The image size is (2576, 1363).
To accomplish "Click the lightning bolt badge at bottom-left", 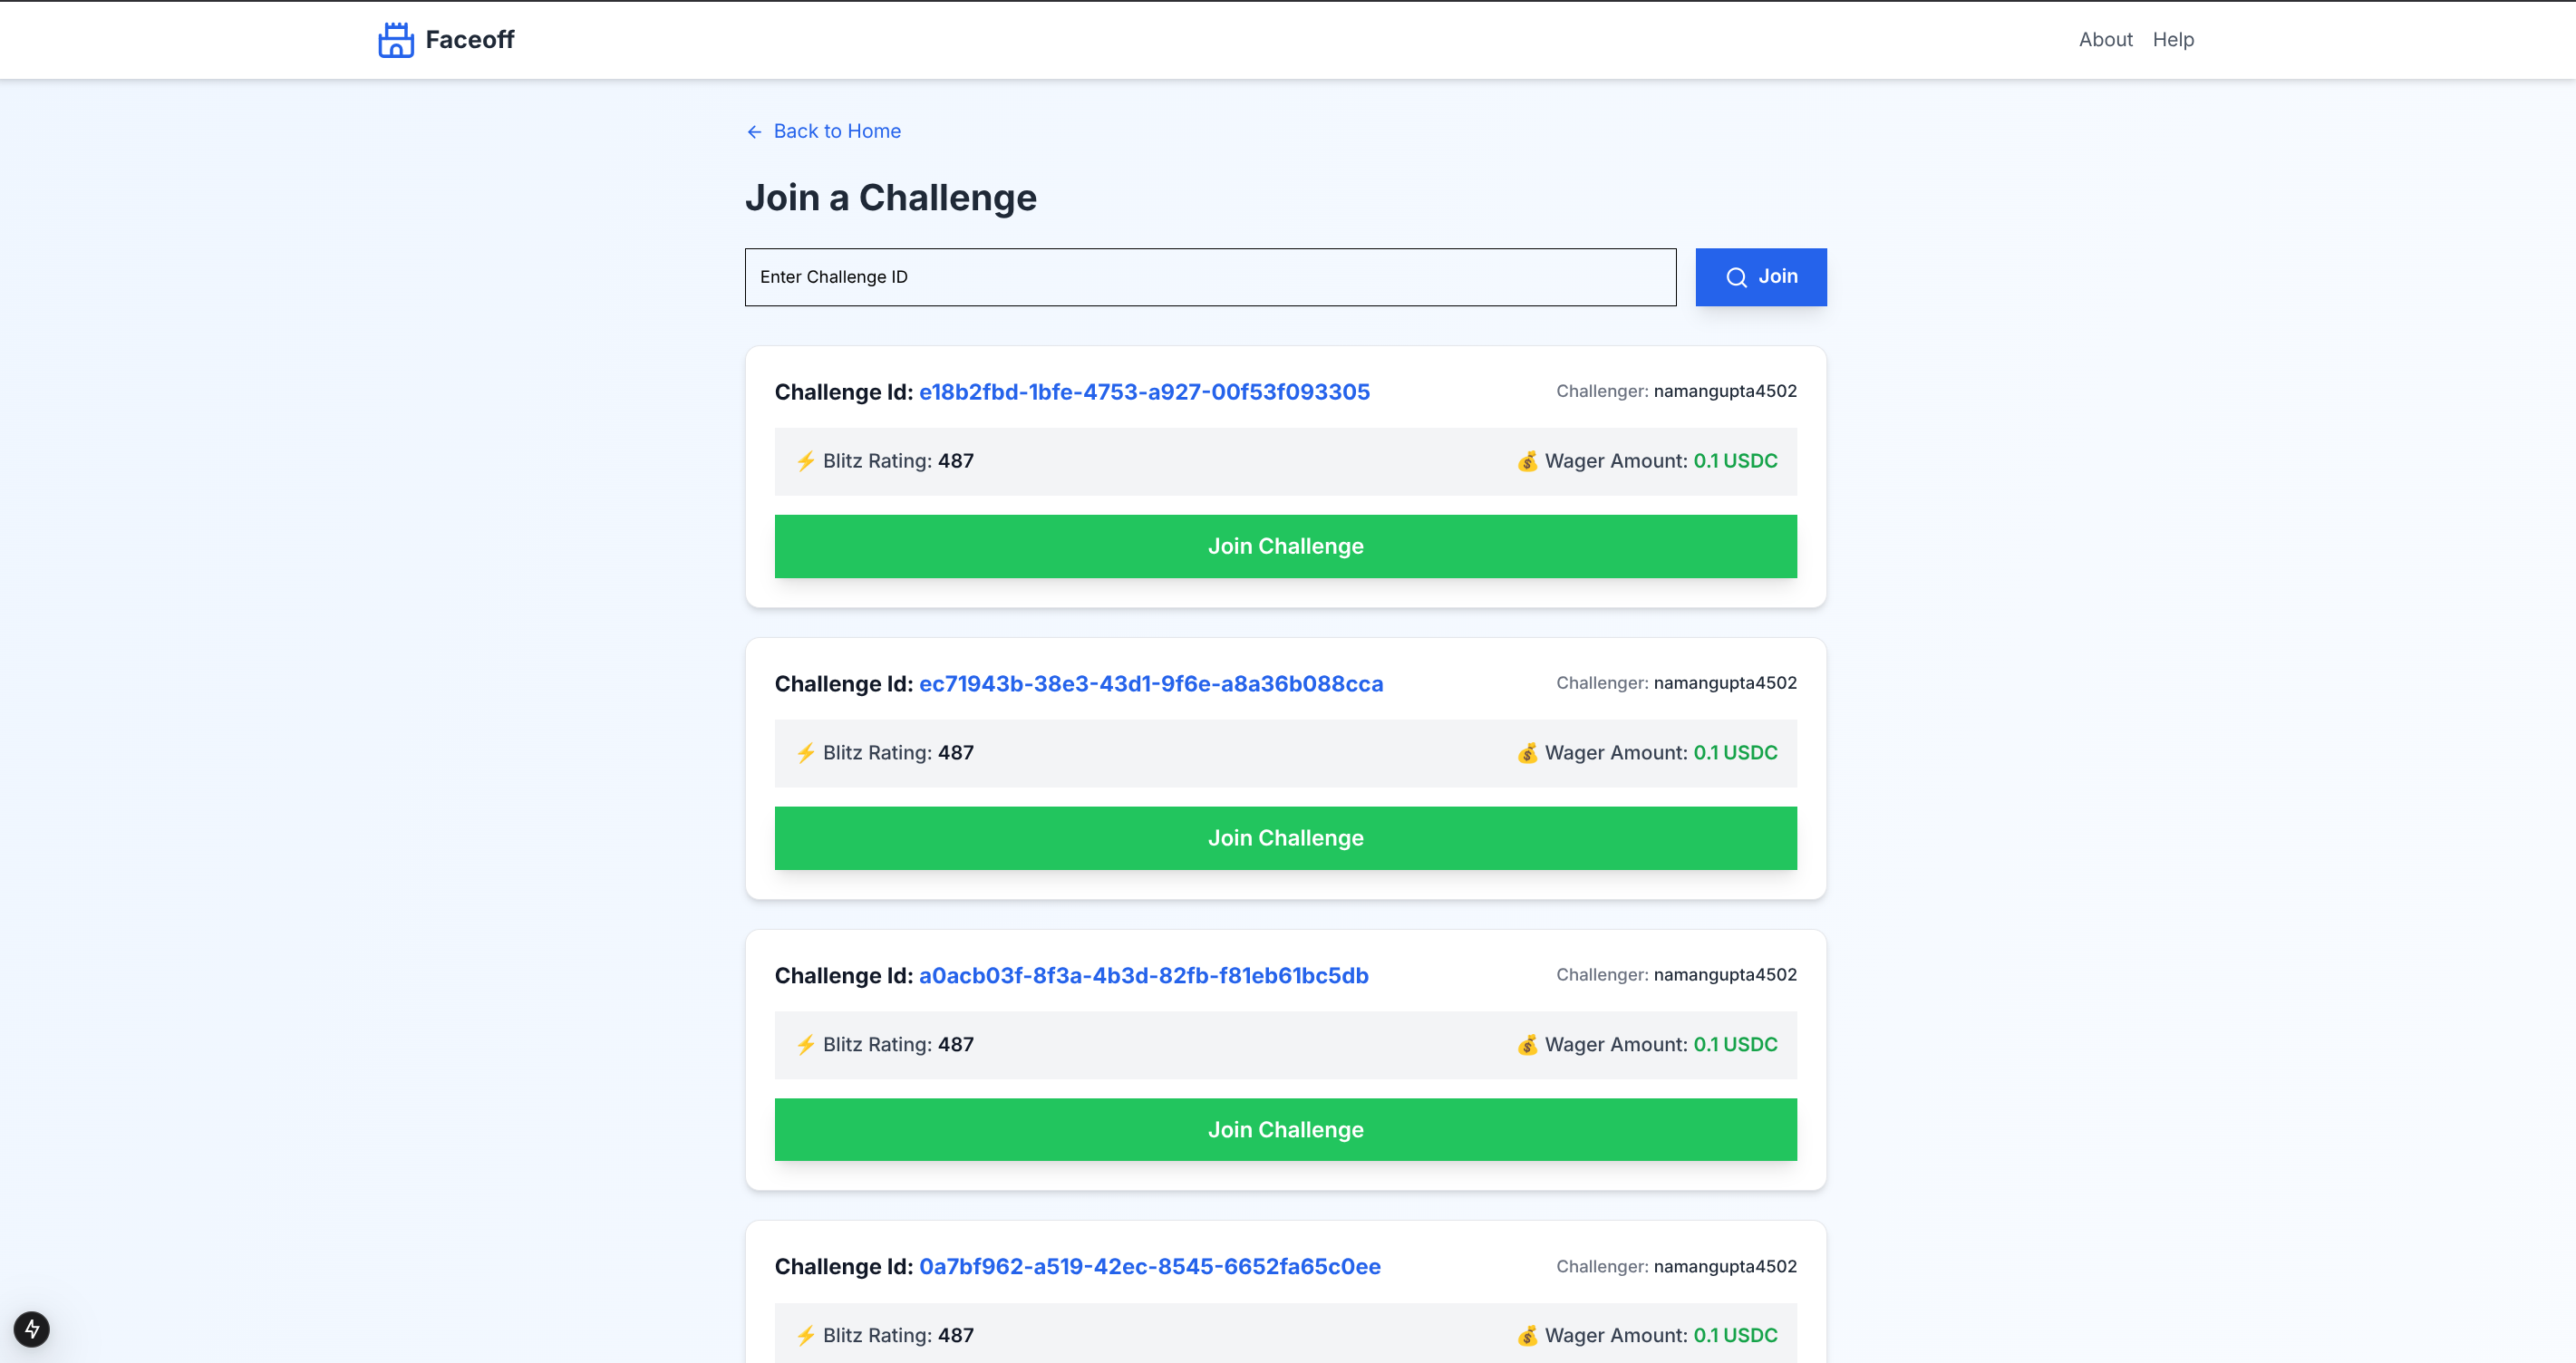I will (33, 1330).
